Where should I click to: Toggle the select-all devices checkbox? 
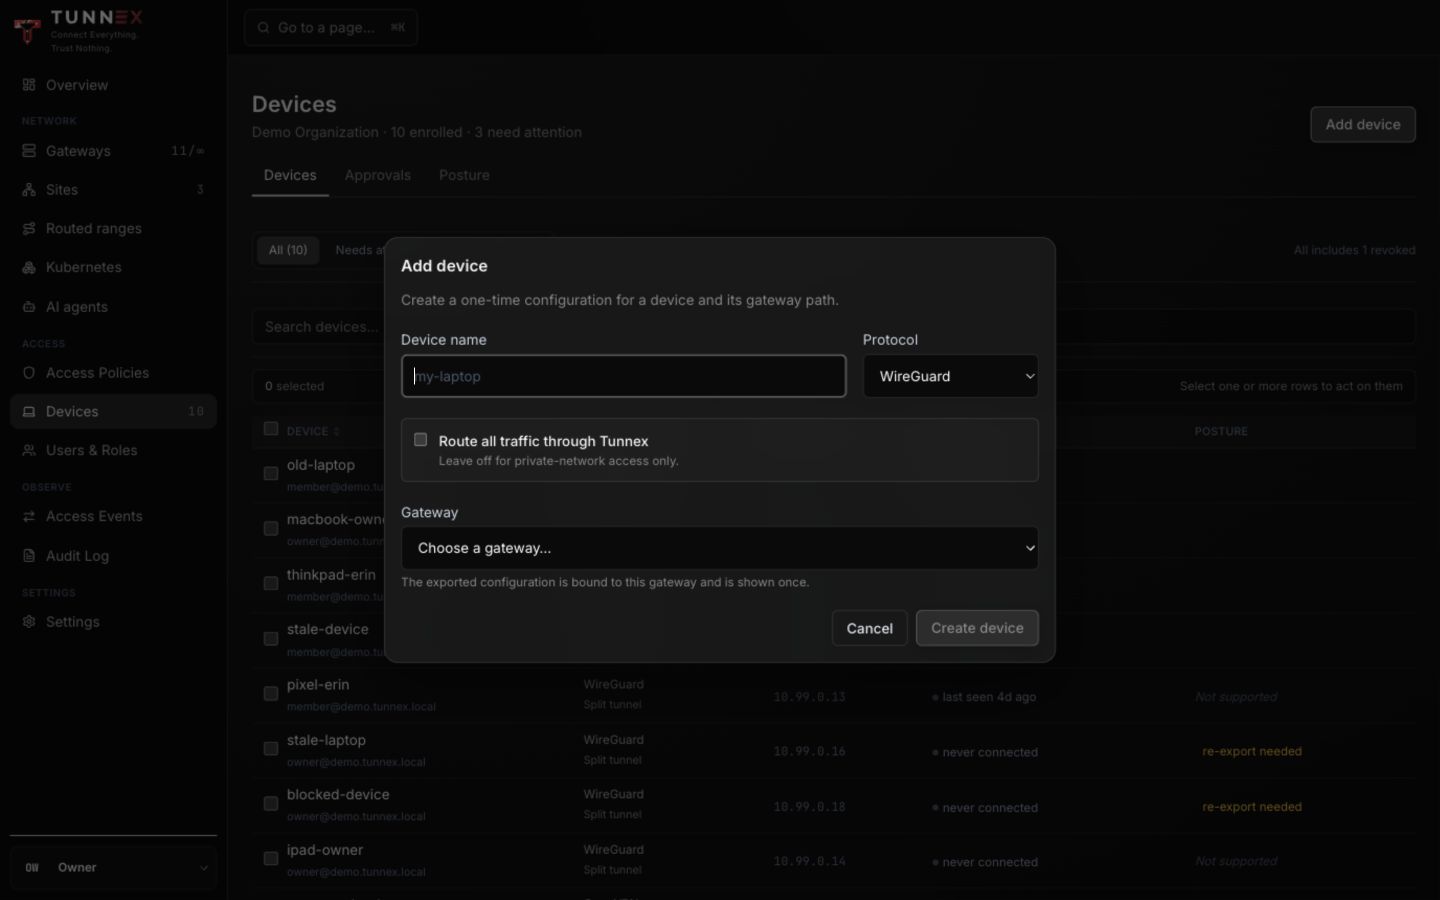pyautogui.click(x=271, y=429)
